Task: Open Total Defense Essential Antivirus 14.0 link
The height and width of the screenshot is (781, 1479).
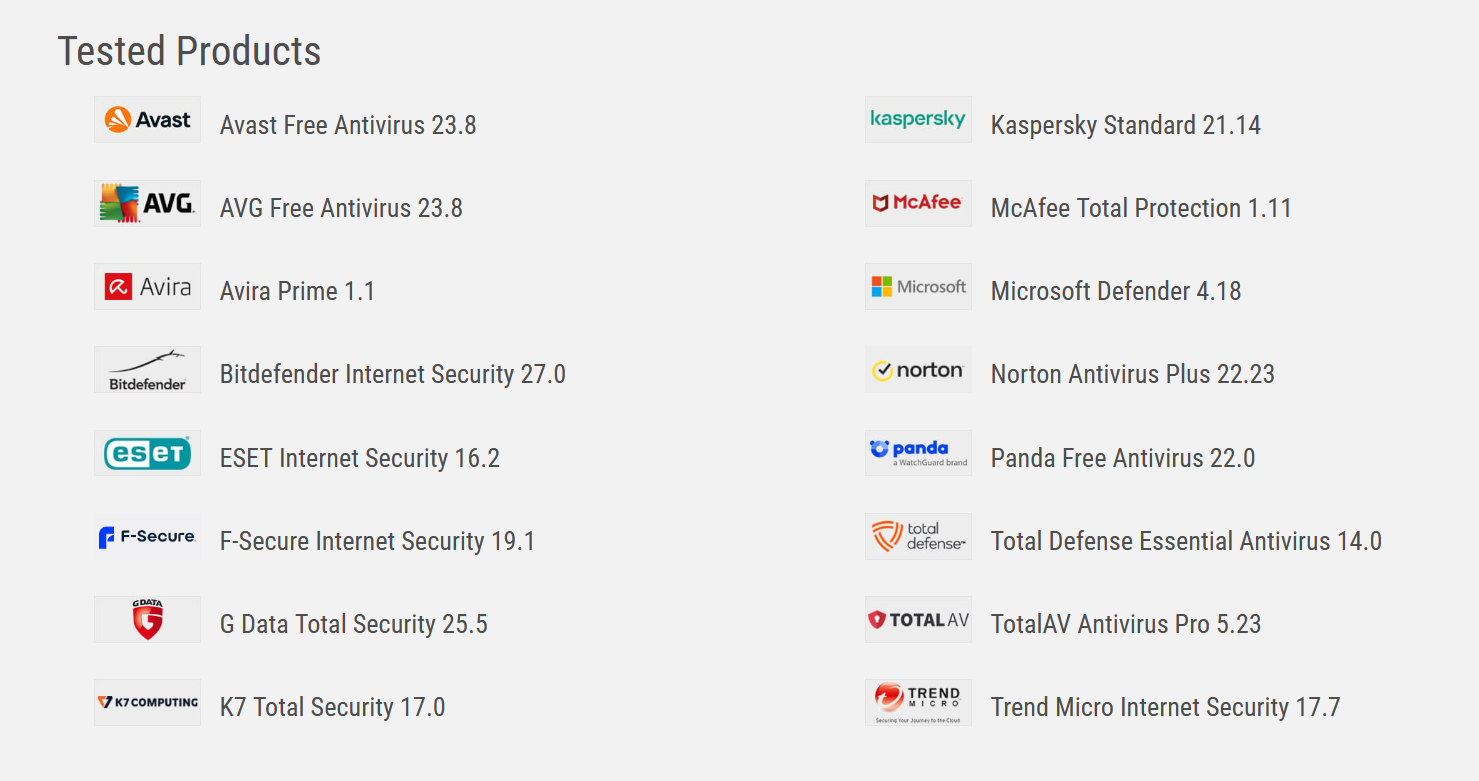Action: click(1186, 541)
